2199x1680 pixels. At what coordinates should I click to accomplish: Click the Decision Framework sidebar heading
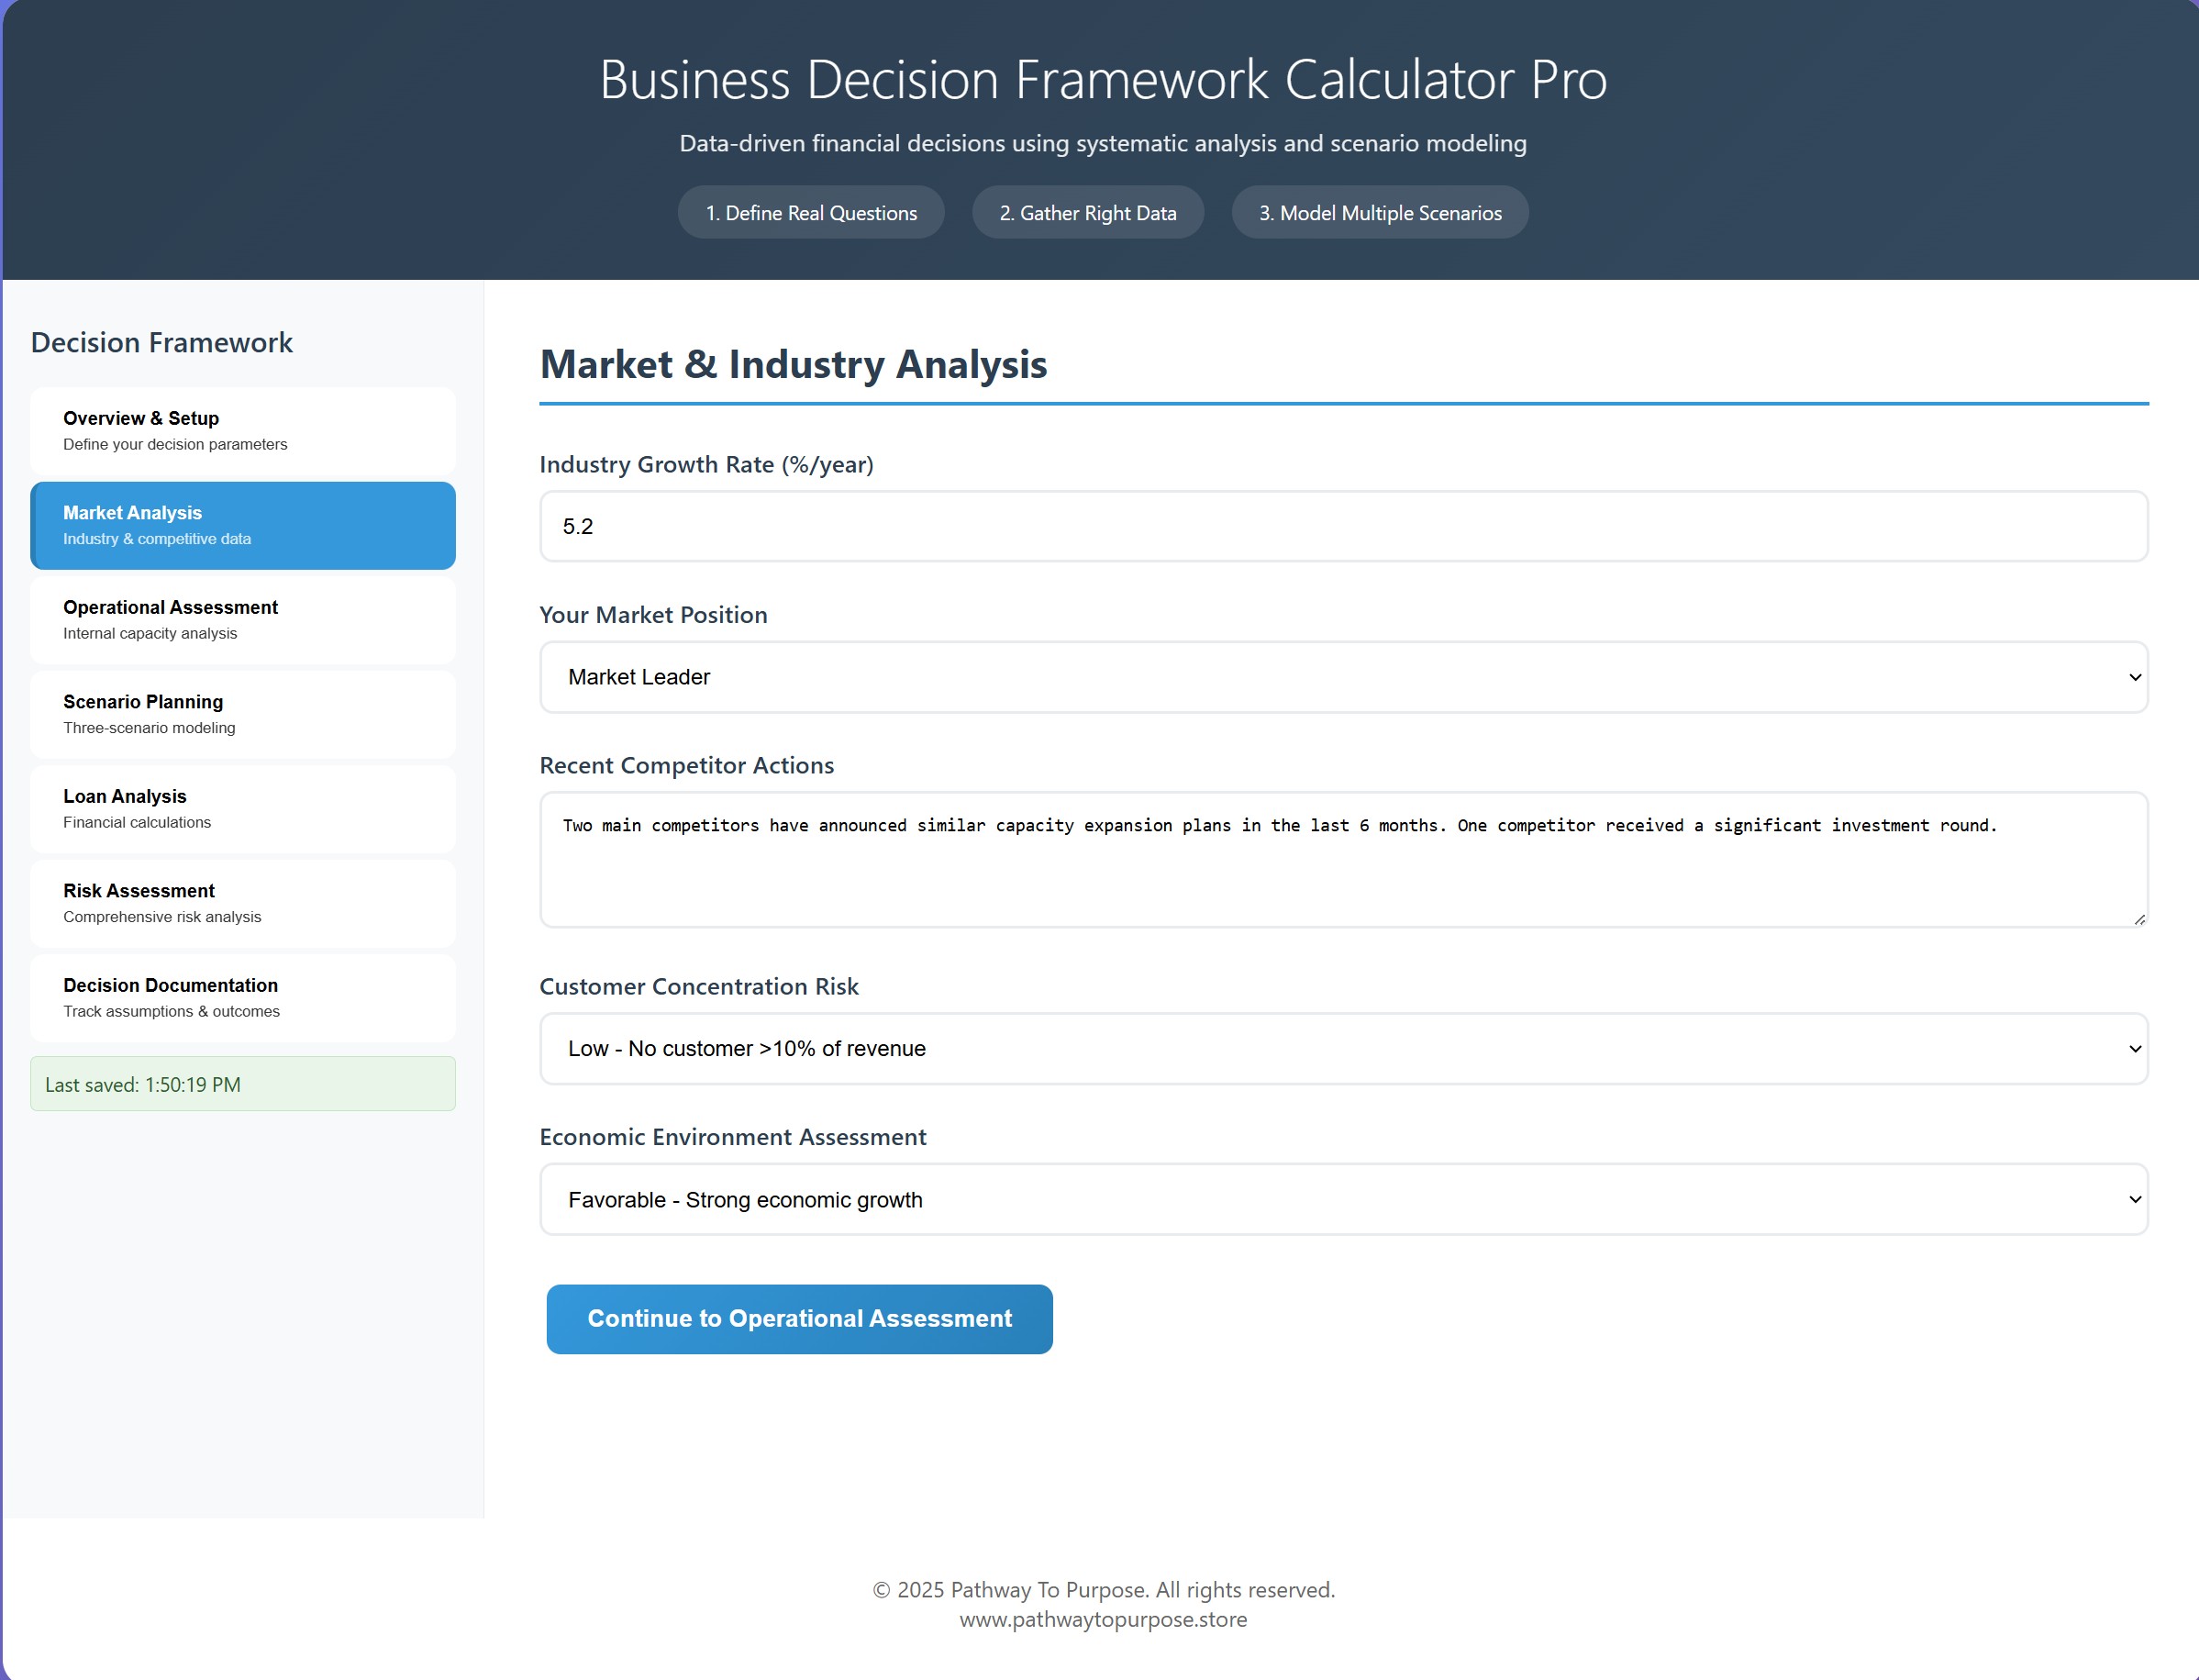coord(162,342)
